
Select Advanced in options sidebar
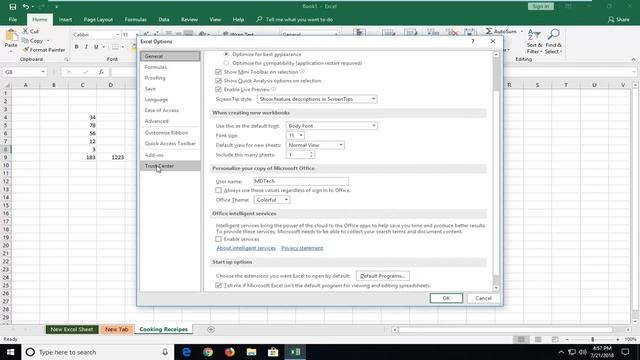[170, 121]
